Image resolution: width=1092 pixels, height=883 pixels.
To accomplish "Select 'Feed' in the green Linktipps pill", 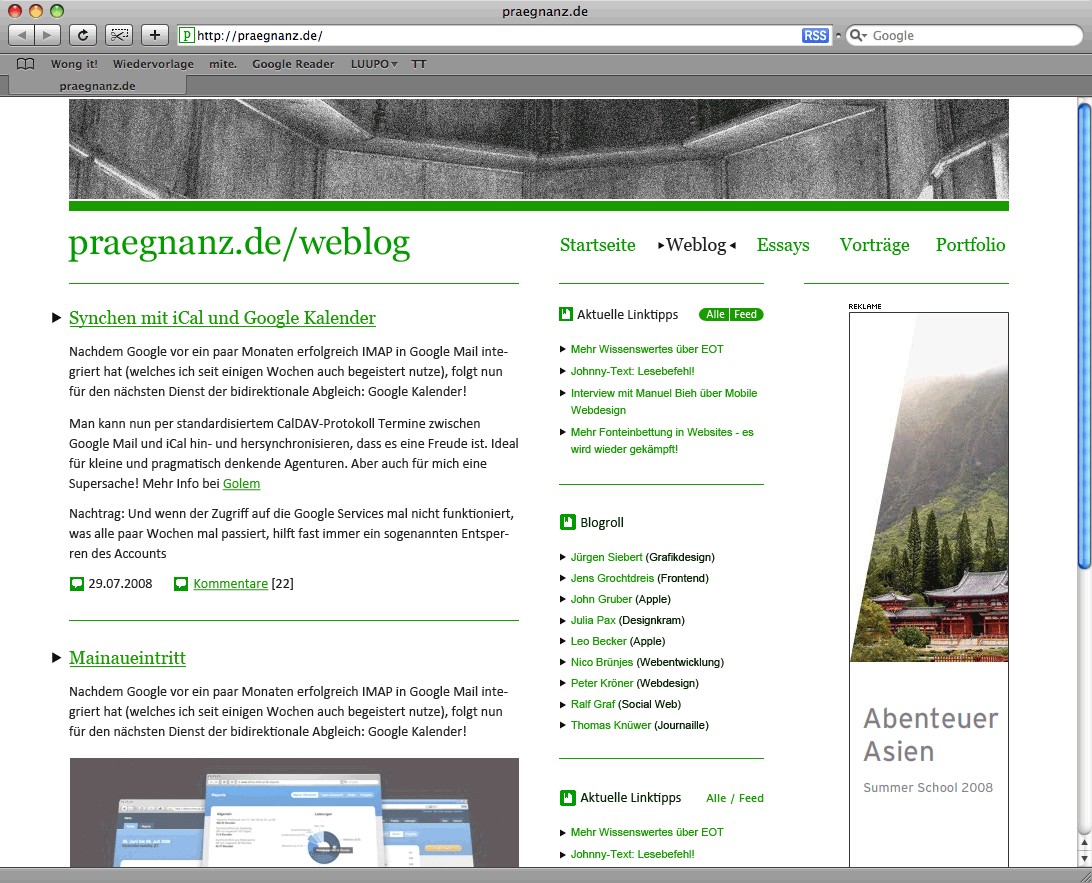I will (746, 315).
